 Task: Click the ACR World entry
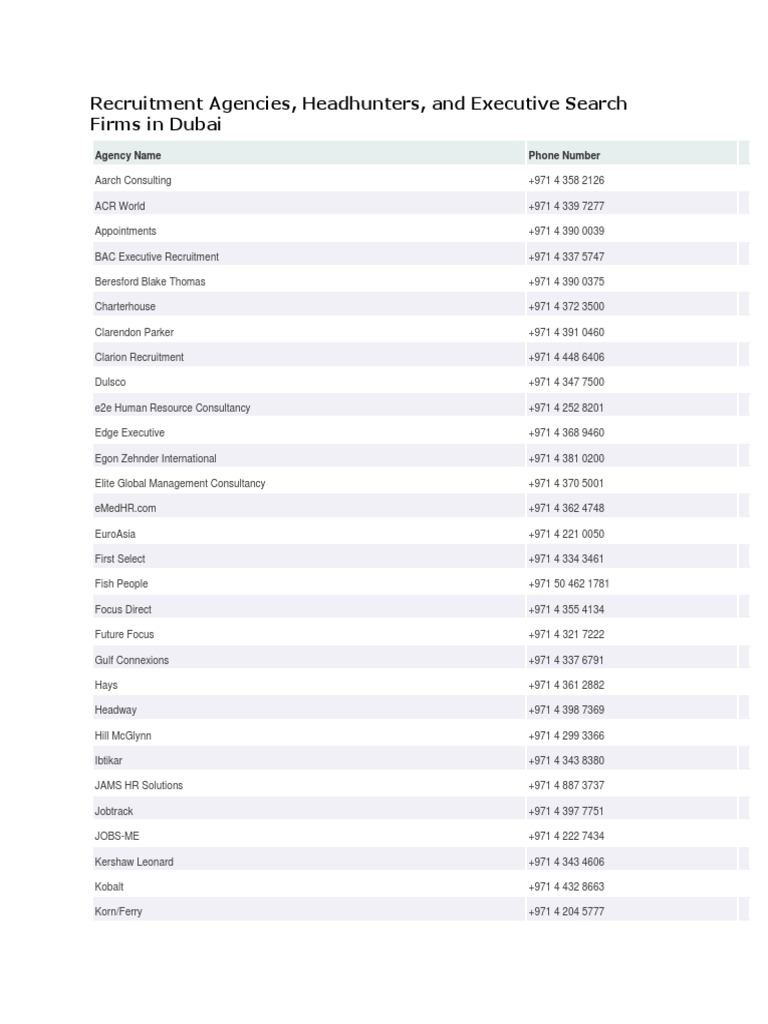coord(120,206)
